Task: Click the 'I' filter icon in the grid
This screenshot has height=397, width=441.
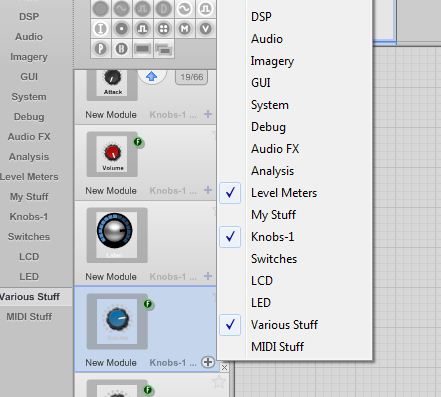Action: coord(101,29)
